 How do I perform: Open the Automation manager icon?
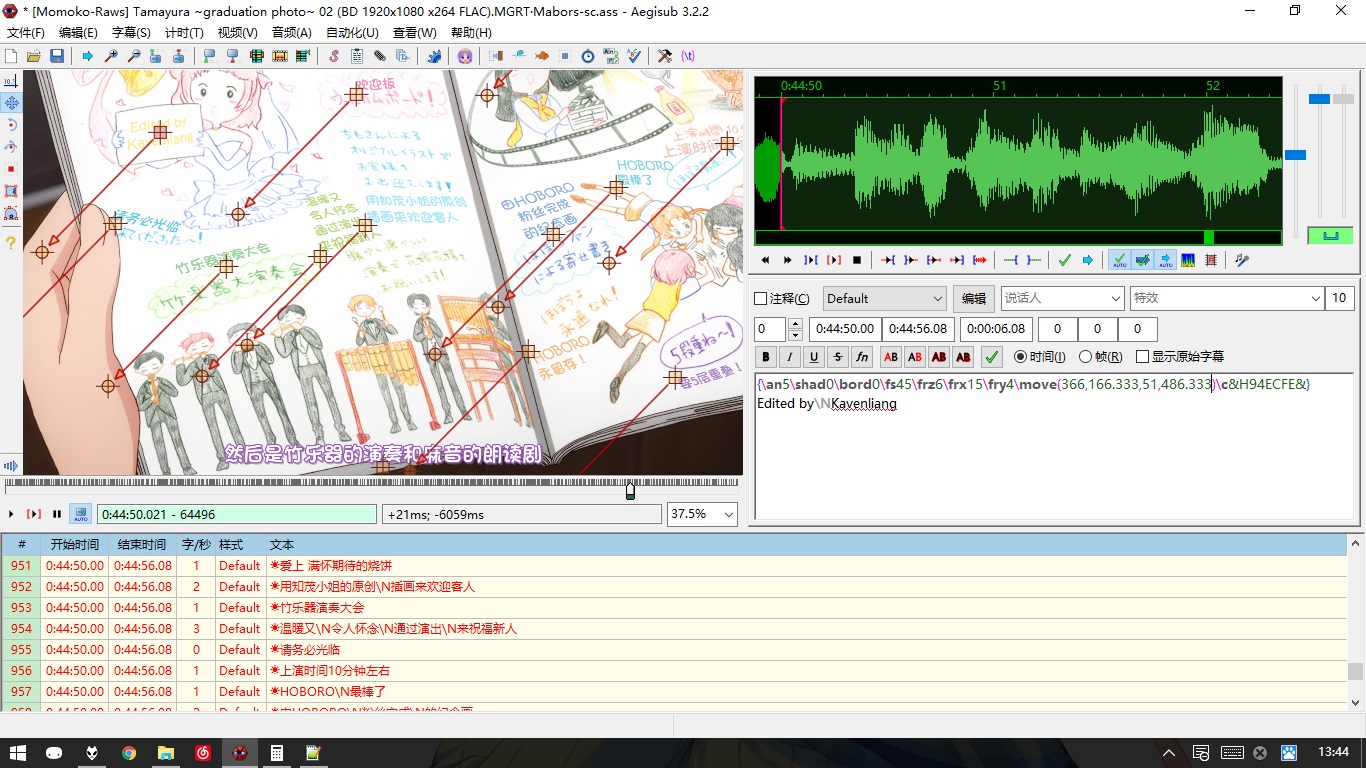click(x=433, y=56)
